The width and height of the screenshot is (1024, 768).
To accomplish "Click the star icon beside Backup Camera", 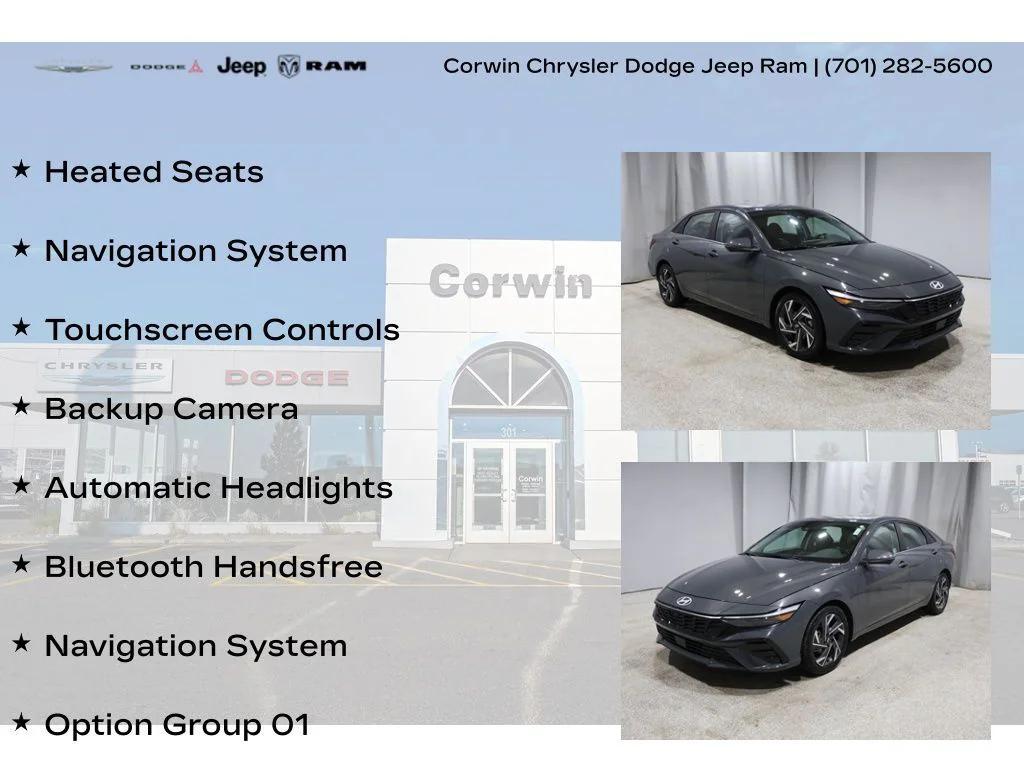I will [x=21, y=407].
